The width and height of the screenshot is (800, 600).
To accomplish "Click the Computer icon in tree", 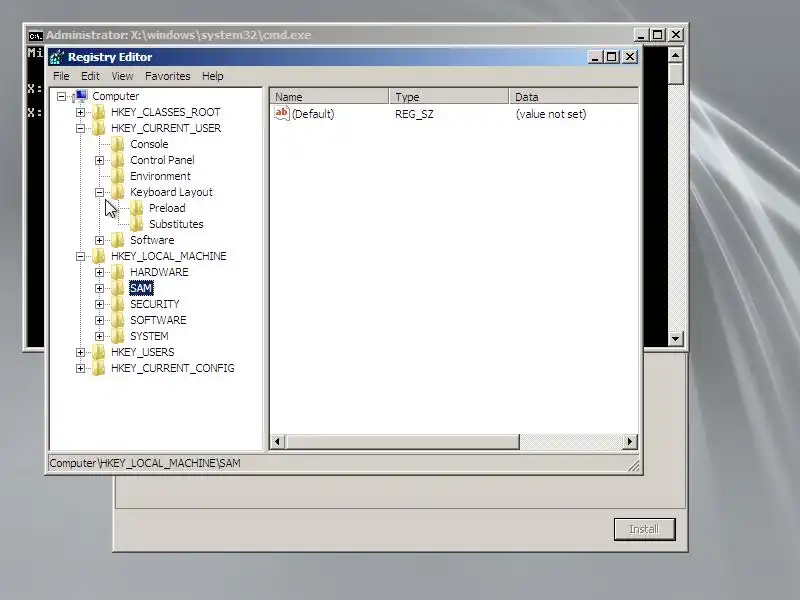I will [80, 96].
